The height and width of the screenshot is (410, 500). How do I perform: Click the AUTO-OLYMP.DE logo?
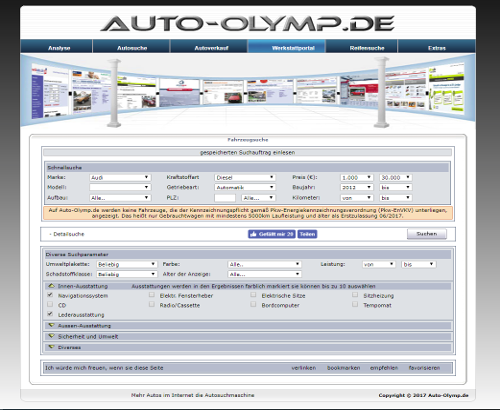[x=248, y=23]
